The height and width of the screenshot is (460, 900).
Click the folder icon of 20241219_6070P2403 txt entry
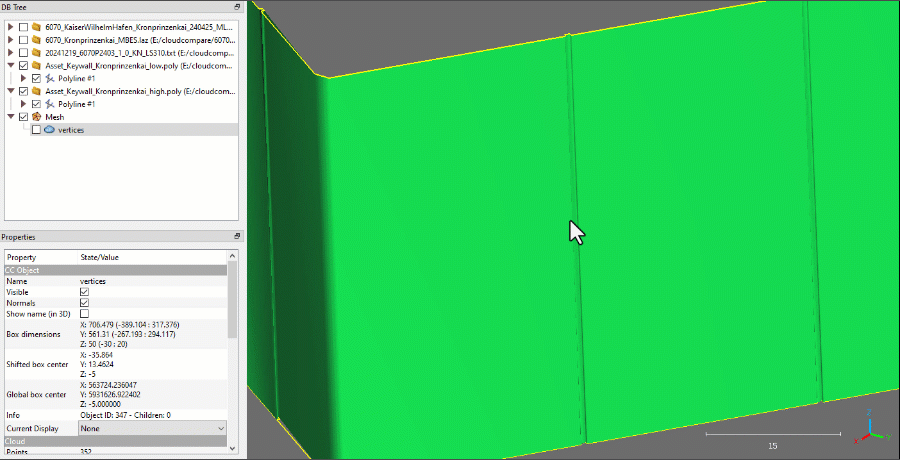pos(37,53)
